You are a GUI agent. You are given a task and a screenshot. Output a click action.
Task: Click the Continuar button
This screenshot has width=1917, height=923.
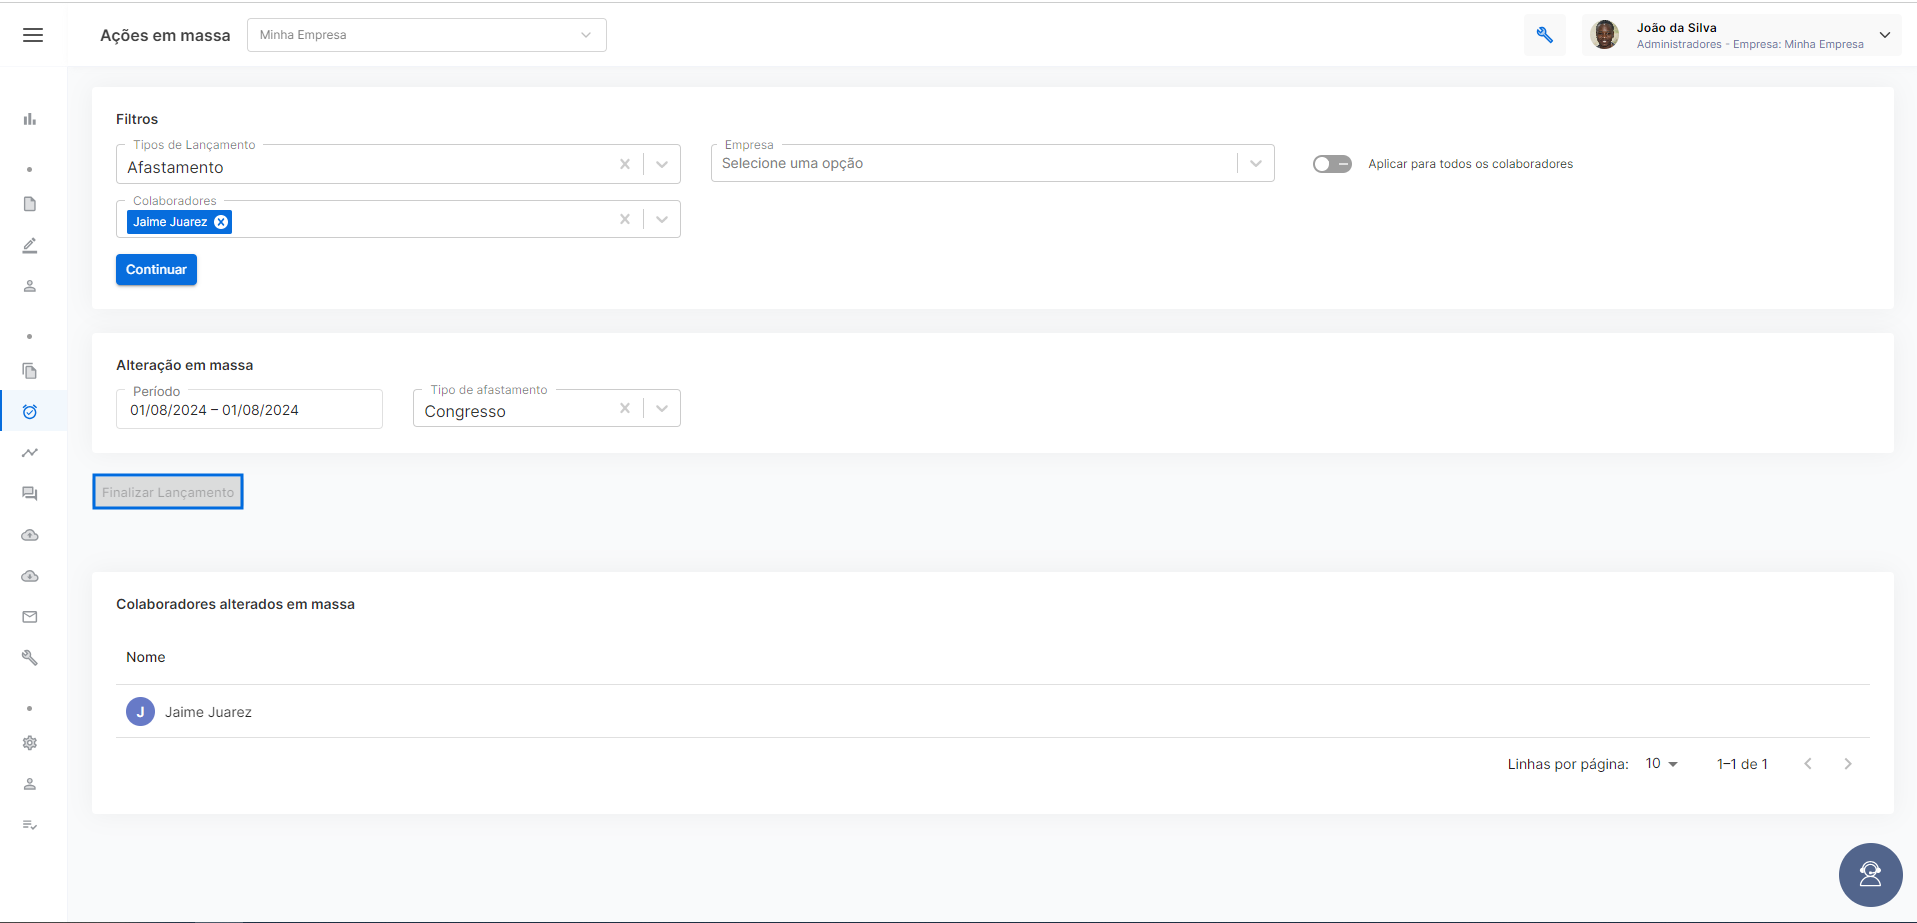[156, 270]
